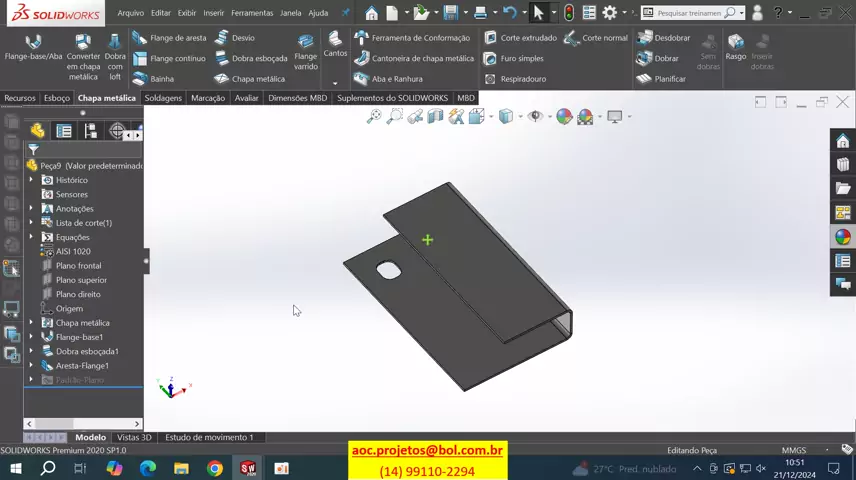Viewport: 856px width, 480px height.
Task: Click the Zoom to fit icon
Action: (x=374, y=117)
